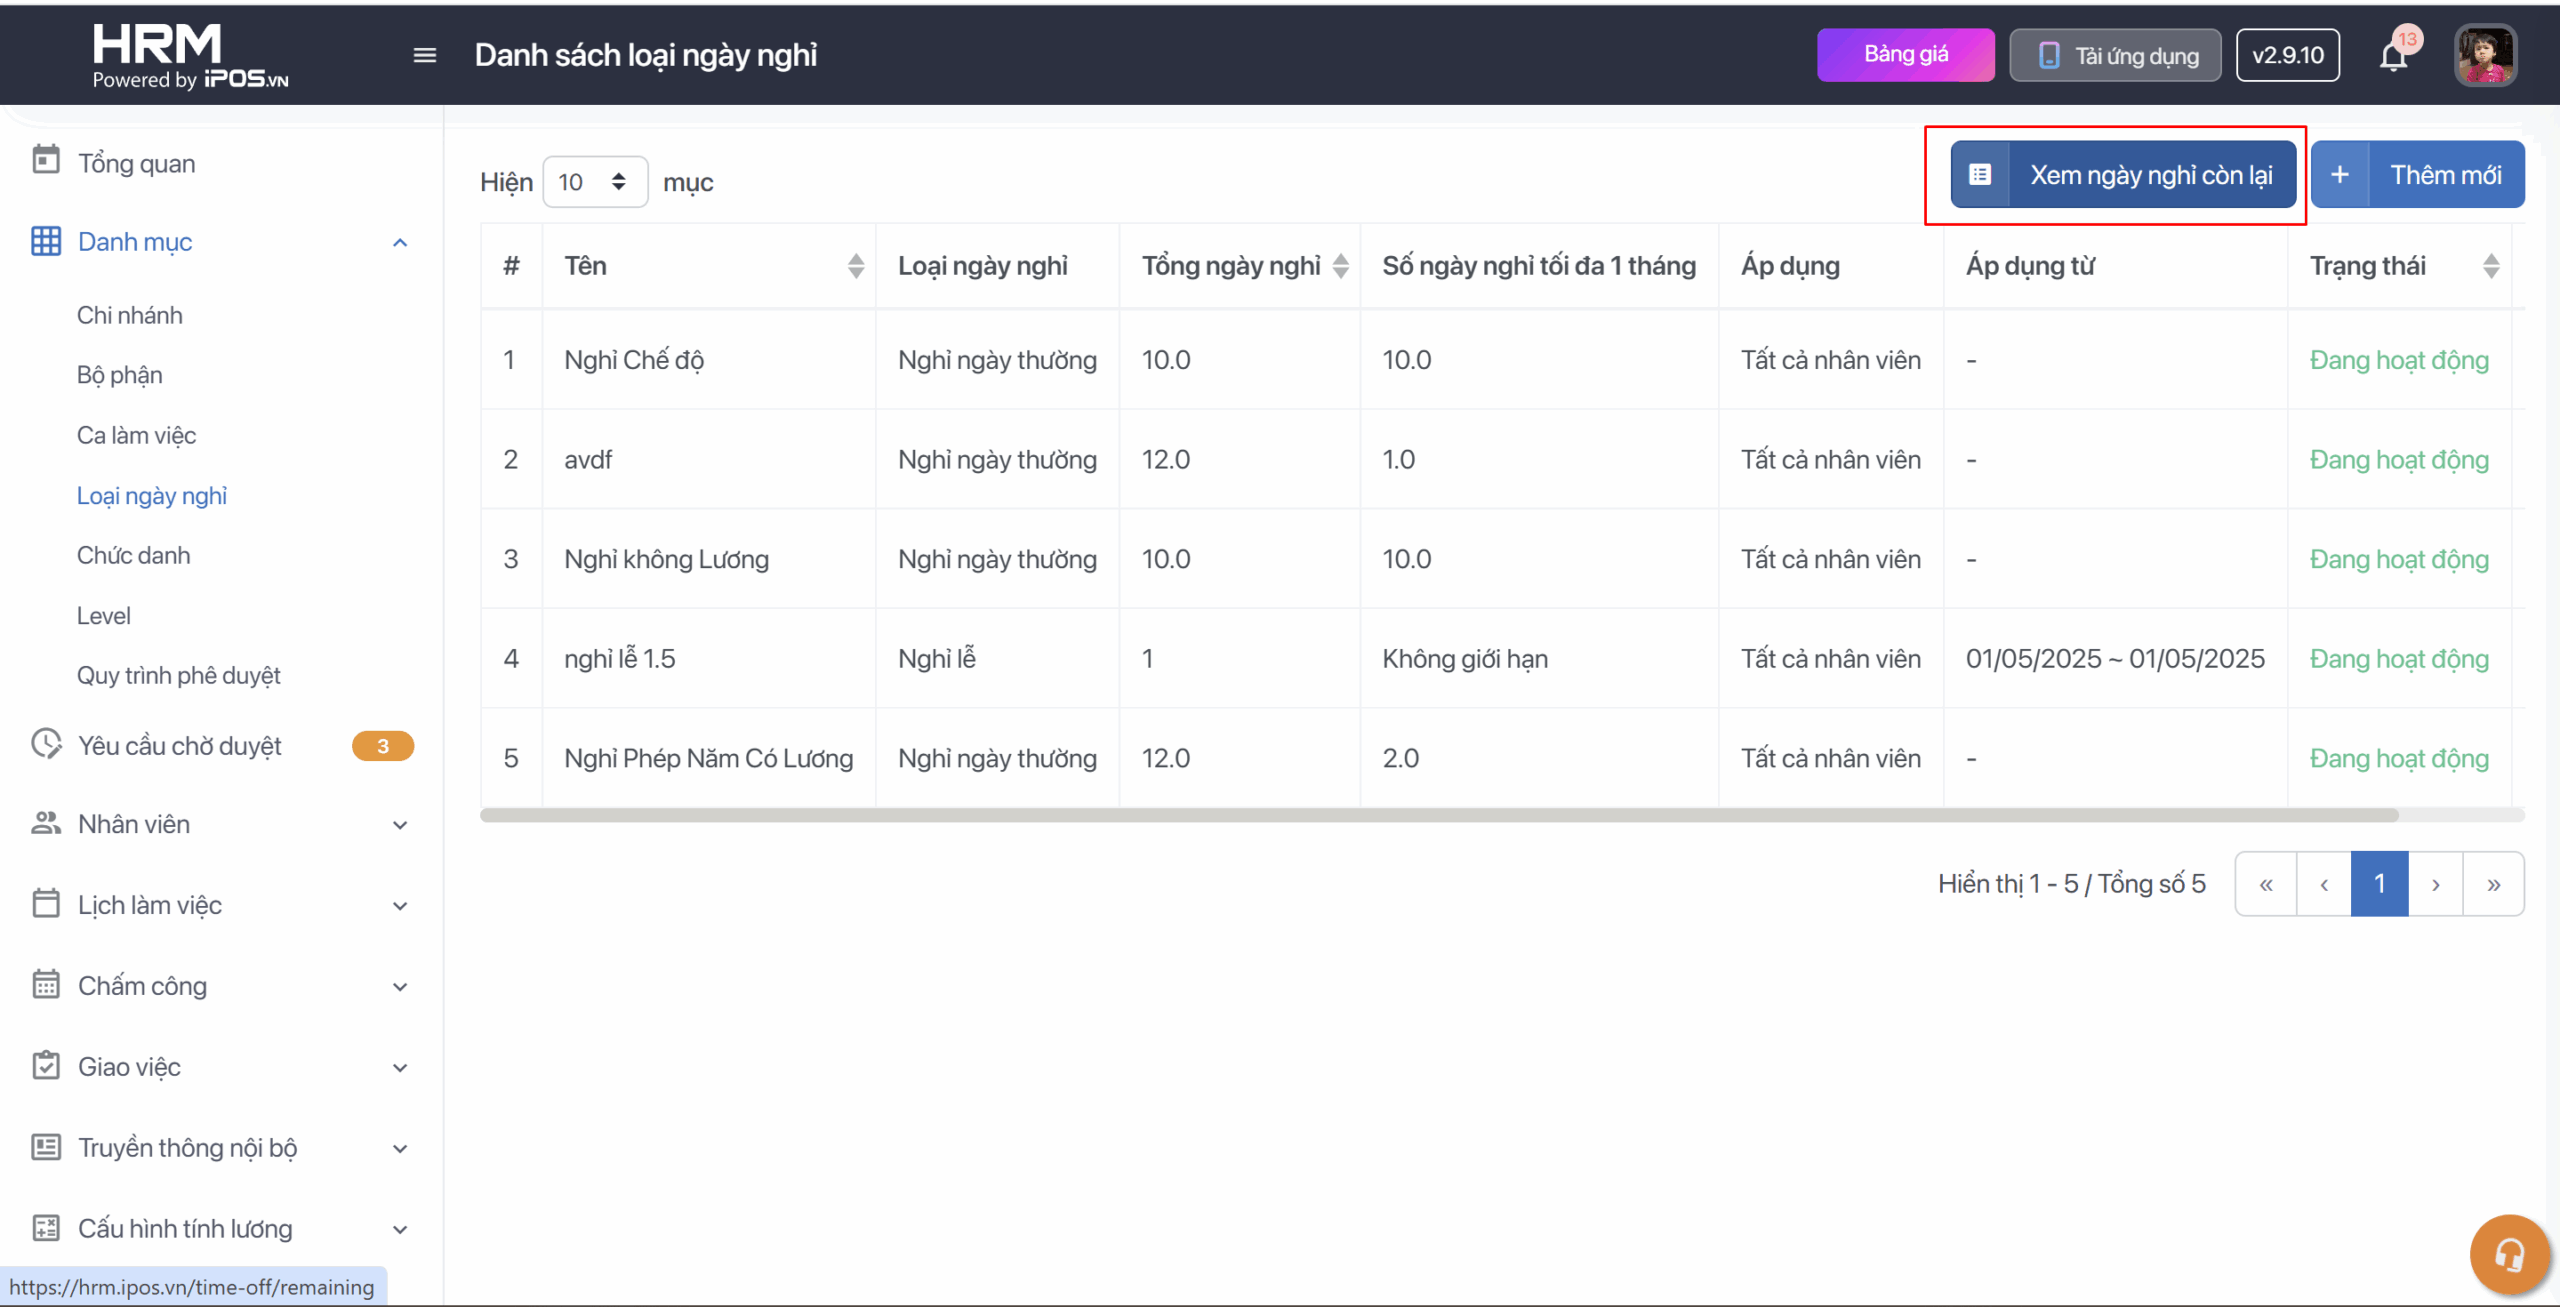2560x1307 pixels.
Task: Click the horizontal table scrollbar
Action: click(1438, 815)
